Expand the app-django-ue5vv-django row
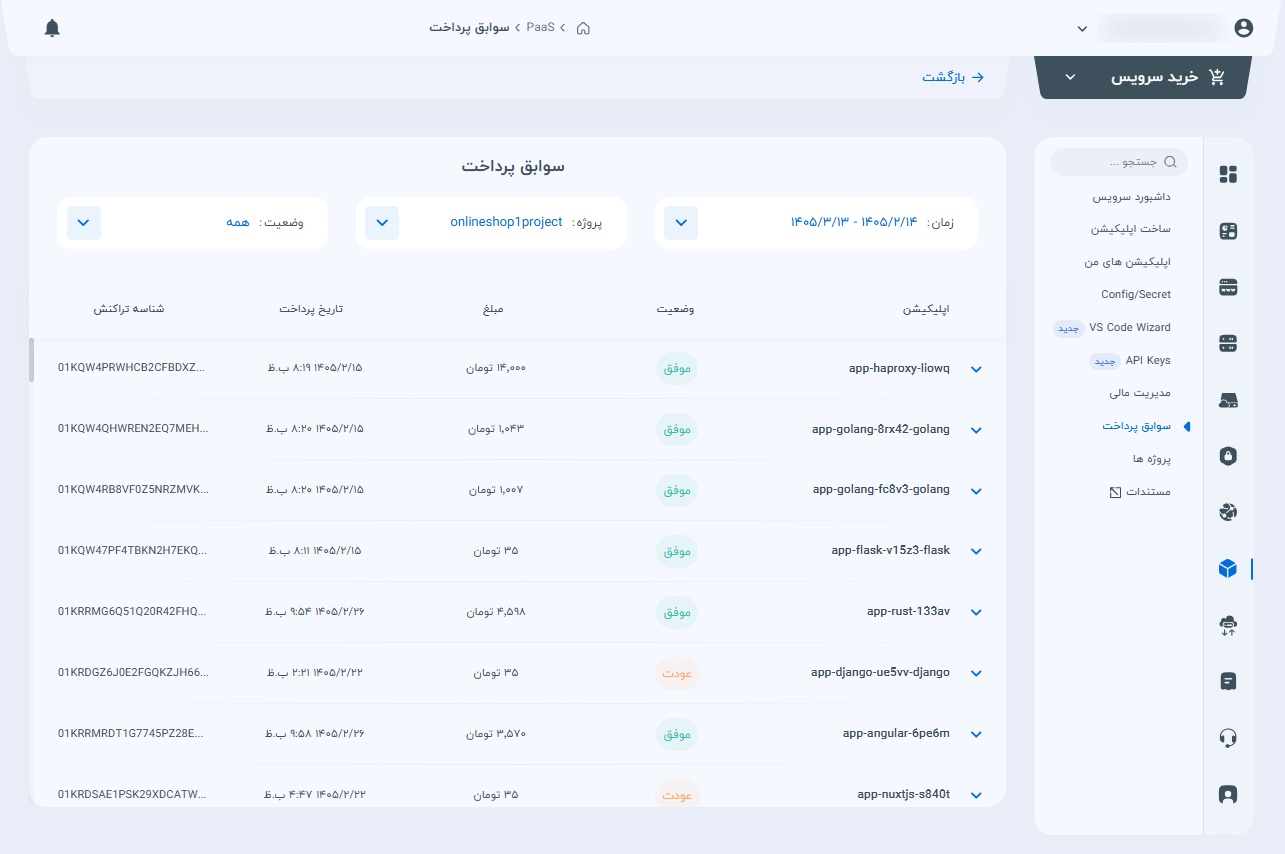 [x=977, y=674]
